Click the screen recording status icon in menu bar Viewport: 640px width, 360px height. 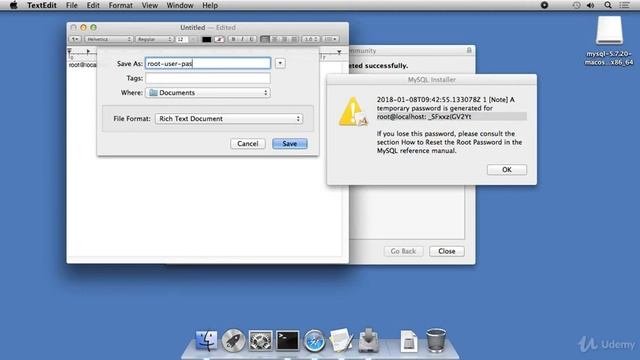pyautogui.click(x=544, y=5)
